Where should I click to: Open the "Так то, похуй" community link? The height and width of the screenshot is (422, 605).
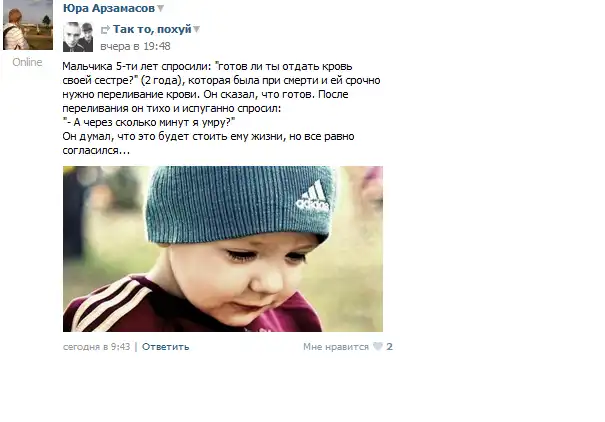coord(152,29)
